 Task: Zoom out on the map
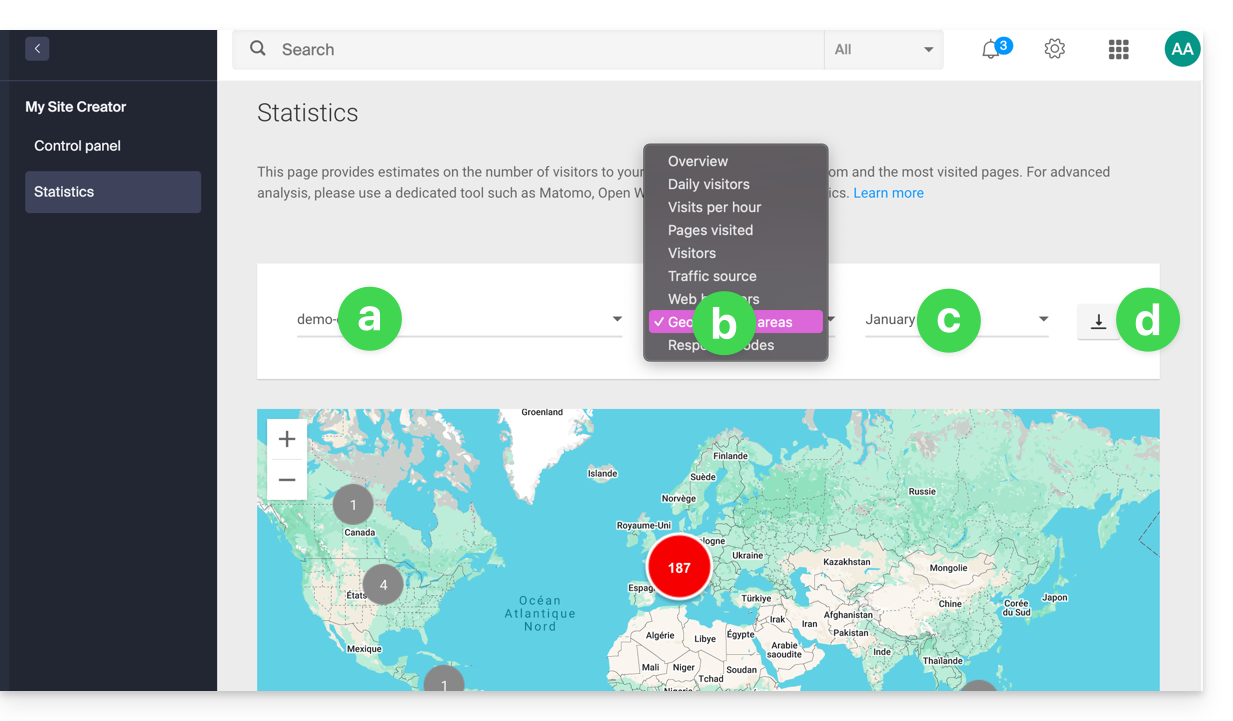[287, 480]
